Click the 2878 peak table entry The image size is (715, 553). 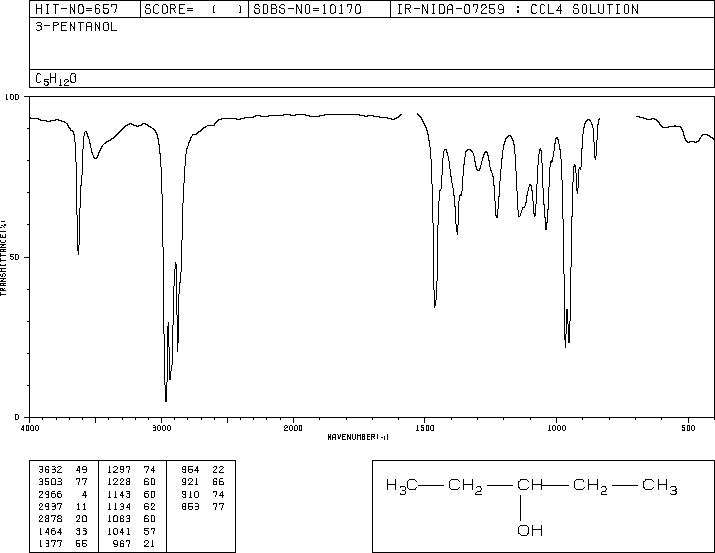pyautogui.click(x=51, y=519)
